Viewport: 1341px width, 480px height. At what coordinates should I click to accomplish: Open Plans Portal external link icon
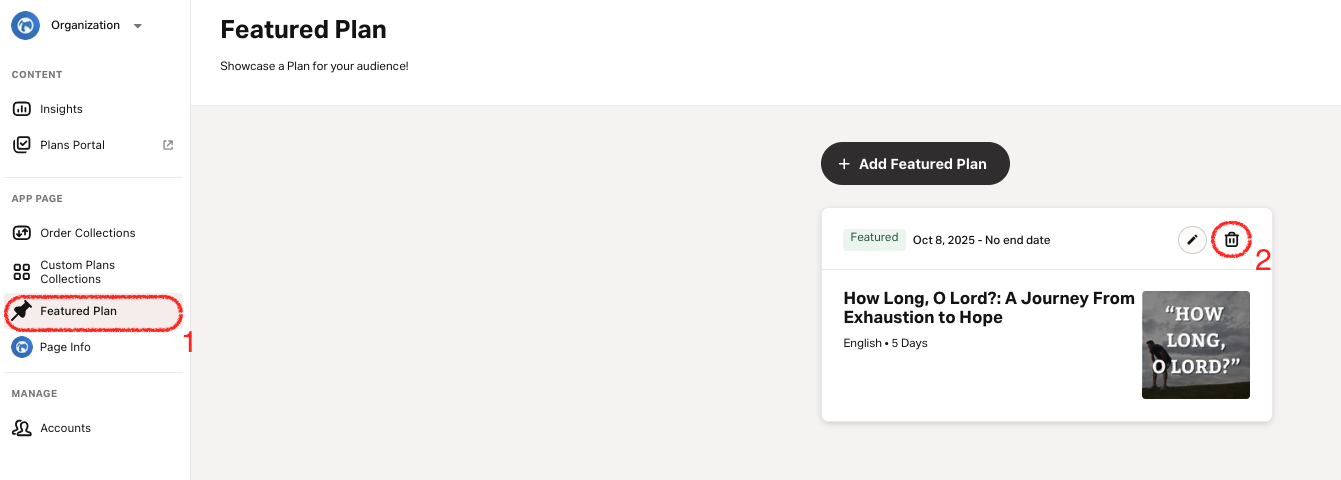168,145
